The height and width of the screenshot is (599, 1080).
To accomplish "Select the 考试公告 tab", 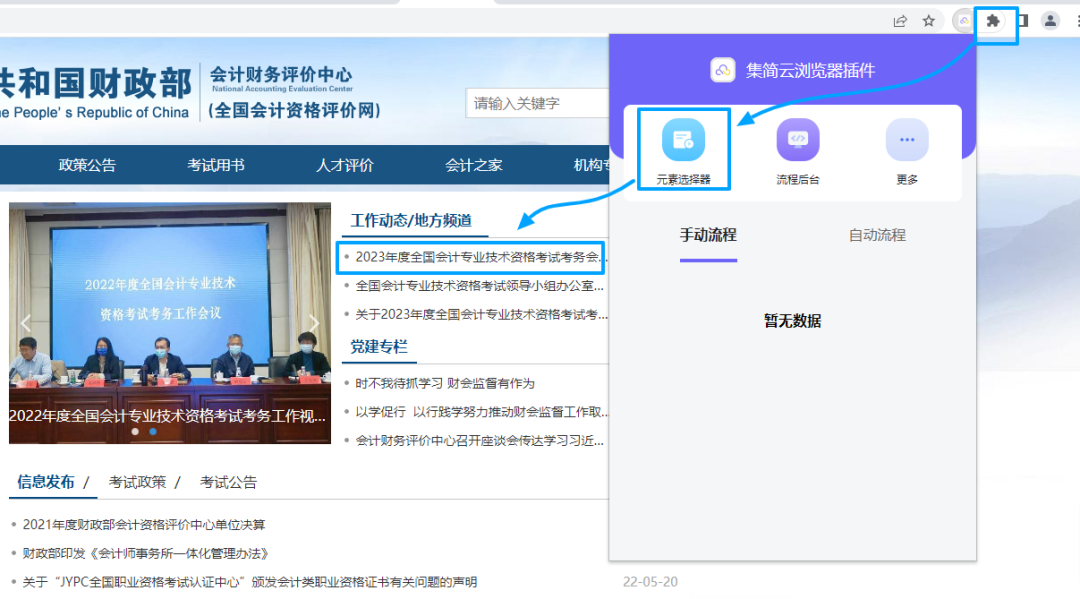I will tap(228, 482).
